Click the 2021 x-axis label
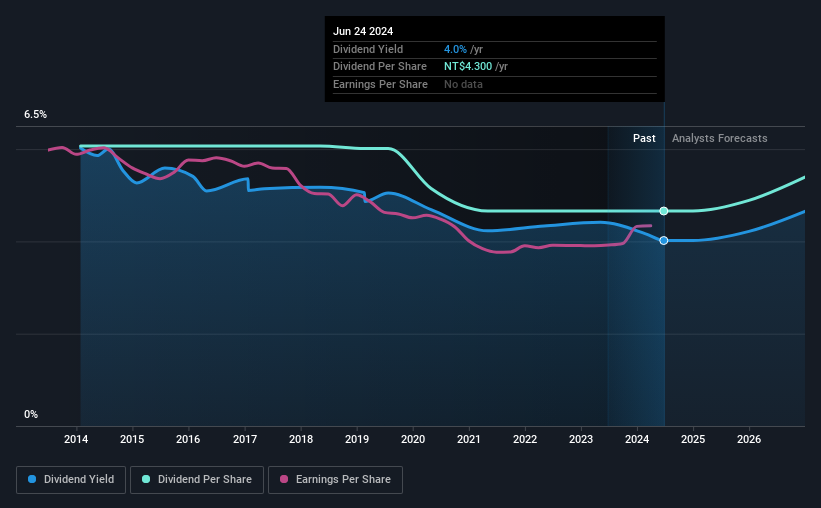 click(x=469, y=439)
